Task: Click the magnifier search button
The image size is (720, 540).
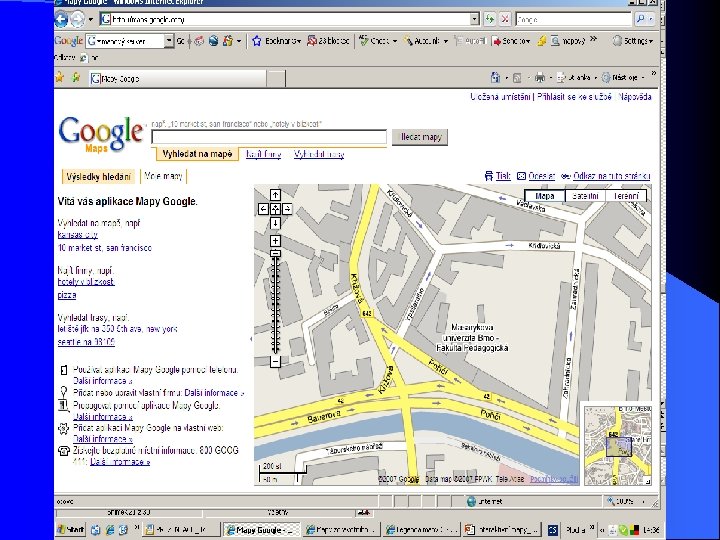Action: click(640, 19)
